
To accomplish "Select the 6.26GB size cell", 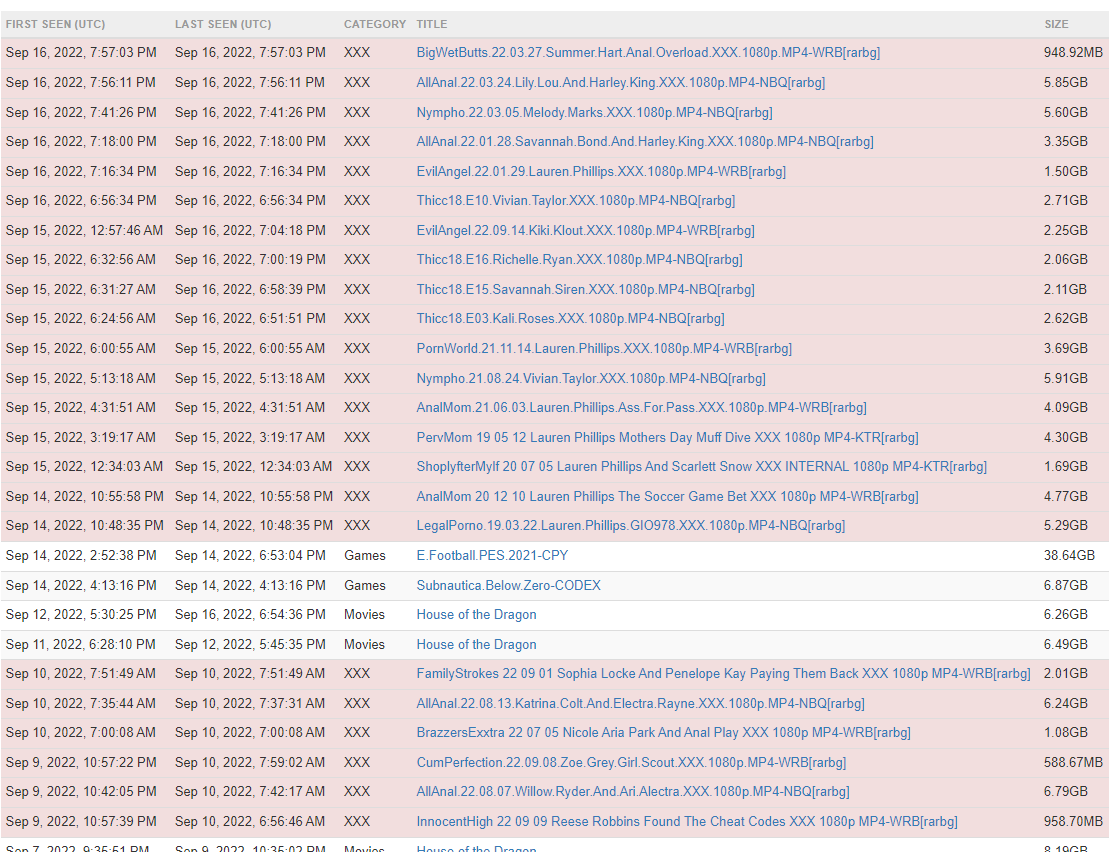I will click(x=1065, y=615).
